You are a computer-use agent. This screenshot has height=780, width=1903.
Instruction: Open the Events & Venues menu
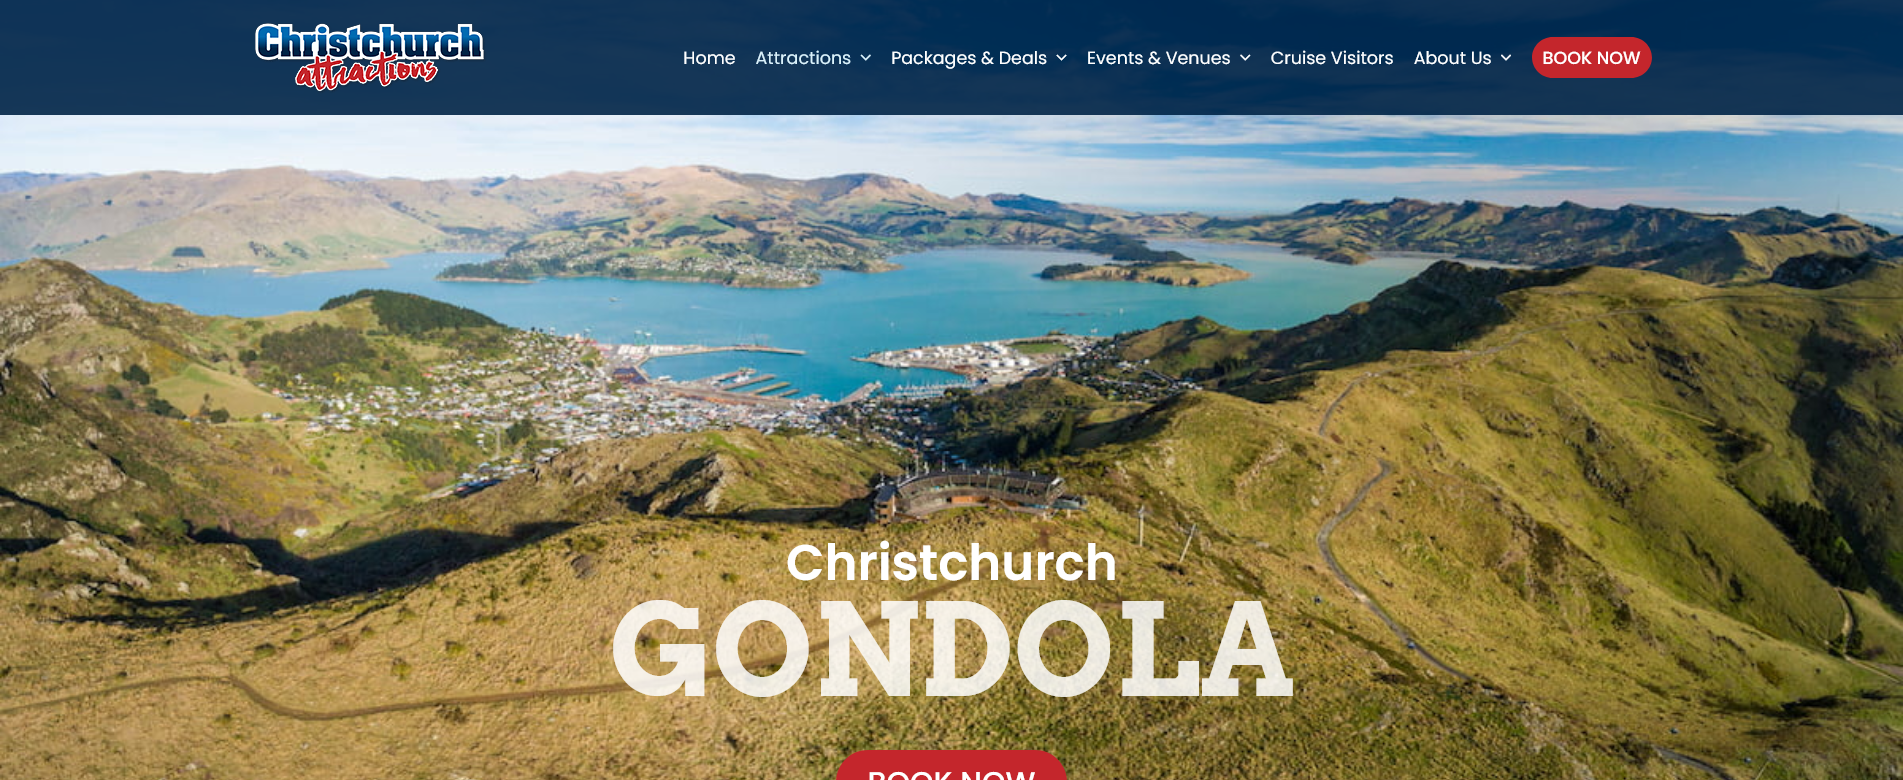(1158, 58)
